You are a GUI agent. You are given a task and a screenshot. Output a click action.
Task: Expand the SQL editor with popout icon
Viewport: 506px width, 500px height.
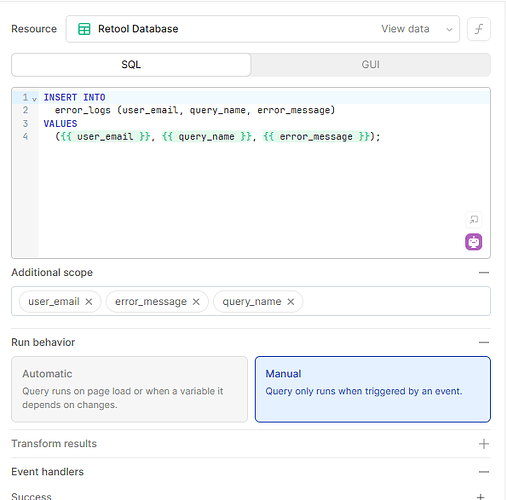[473, 220]
